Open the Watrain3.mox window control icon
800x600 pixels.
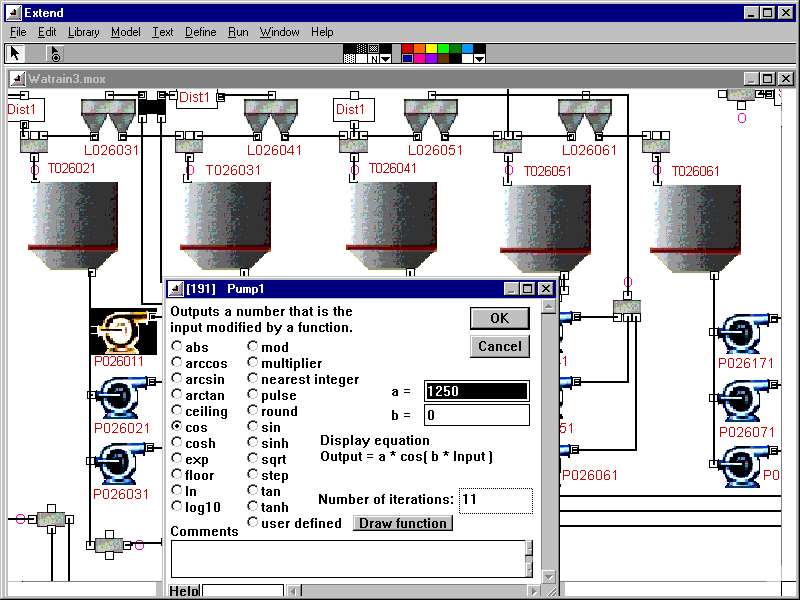[18, 79]
